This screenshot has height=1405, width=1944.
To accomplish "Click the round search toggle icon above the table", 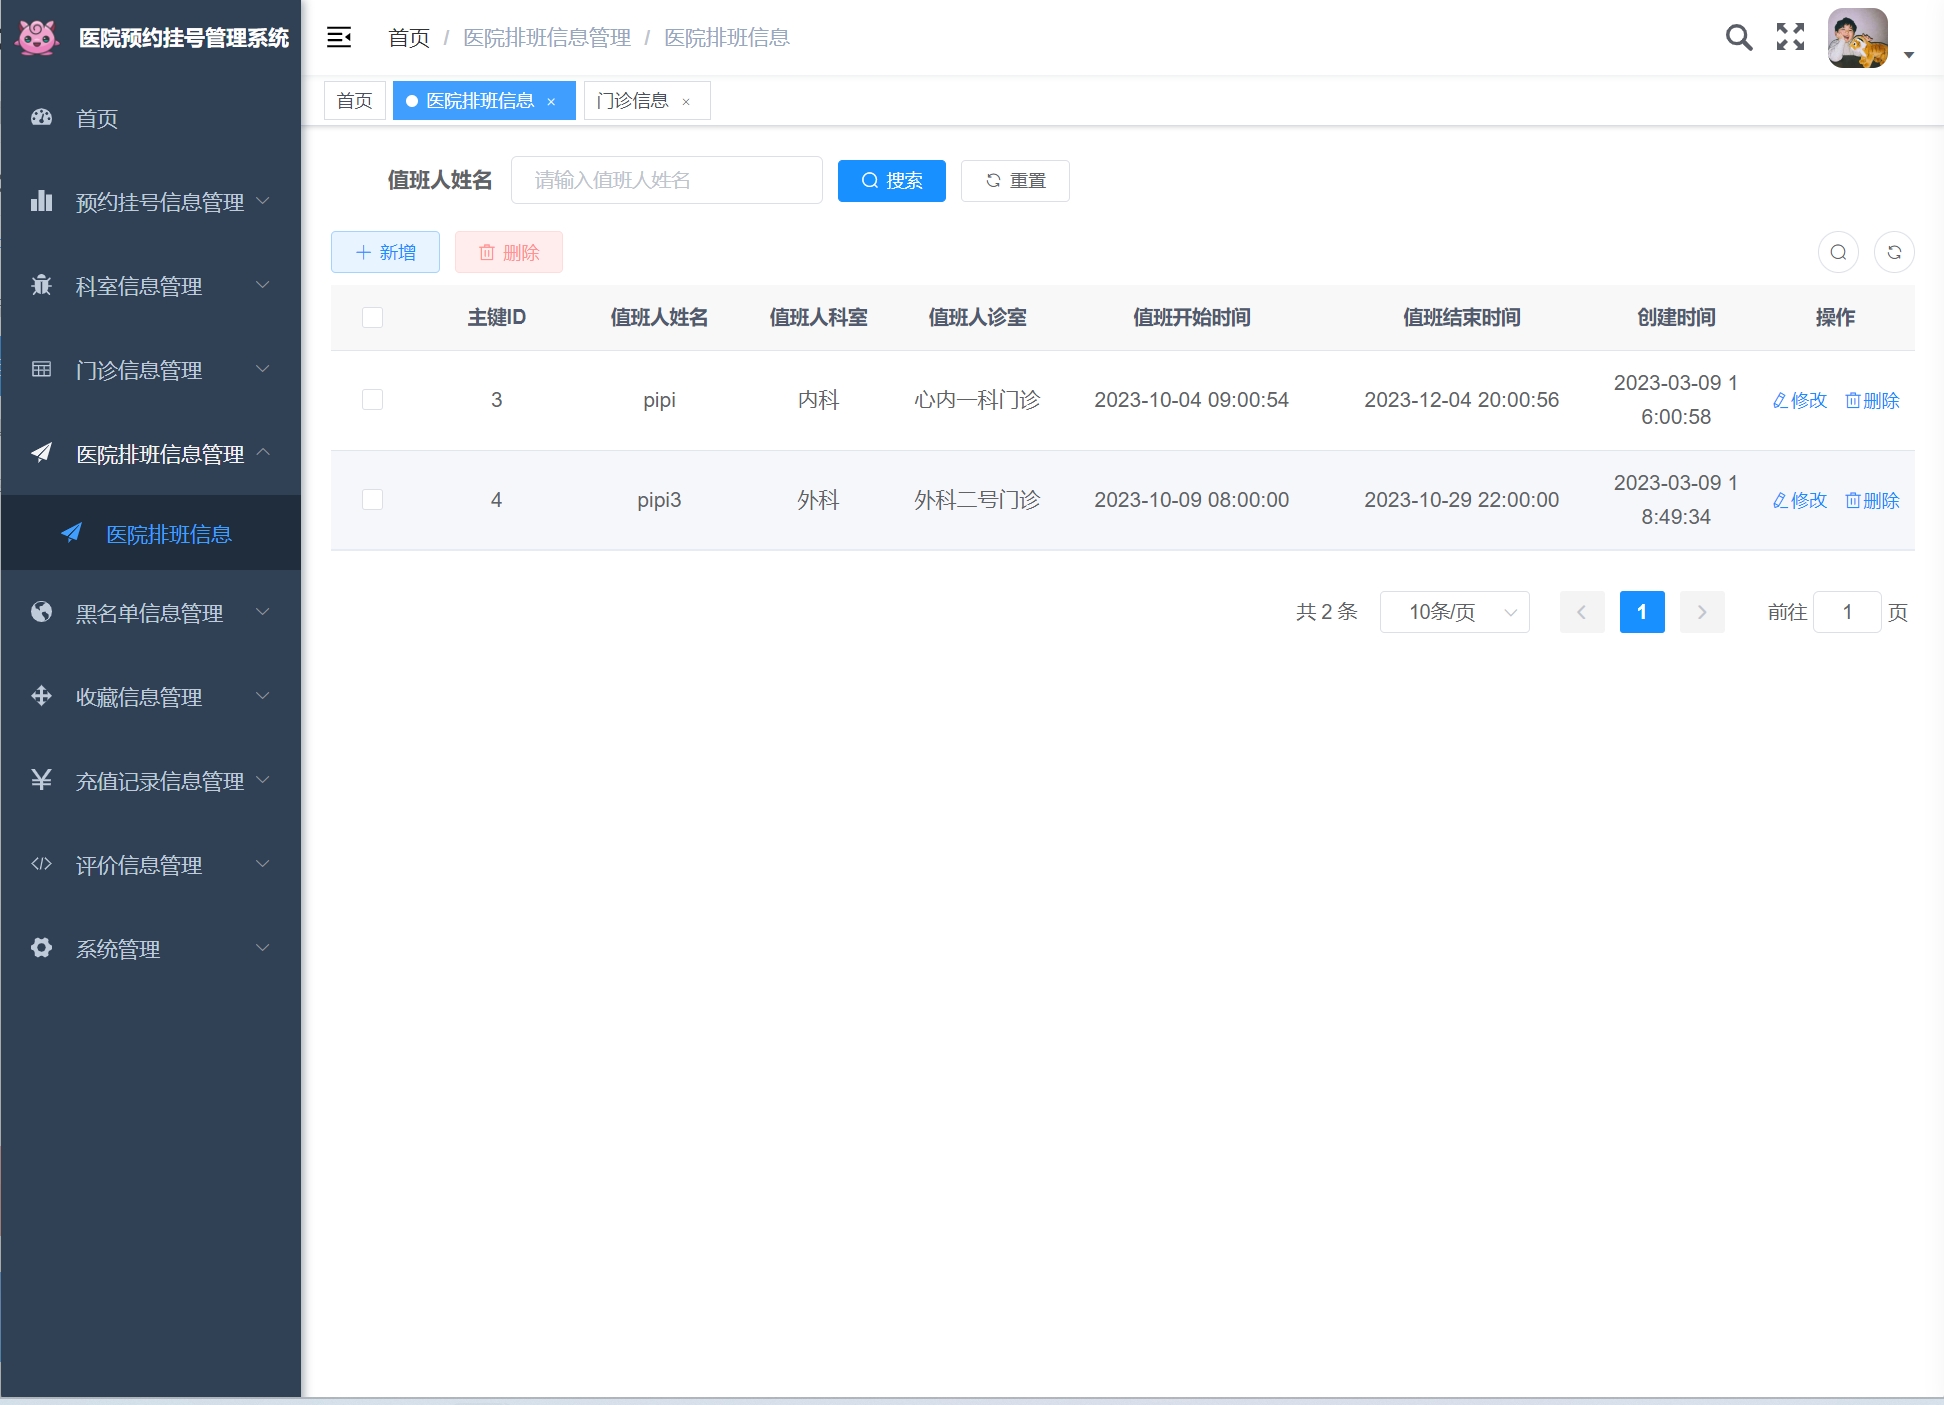I will [1838, 253].
